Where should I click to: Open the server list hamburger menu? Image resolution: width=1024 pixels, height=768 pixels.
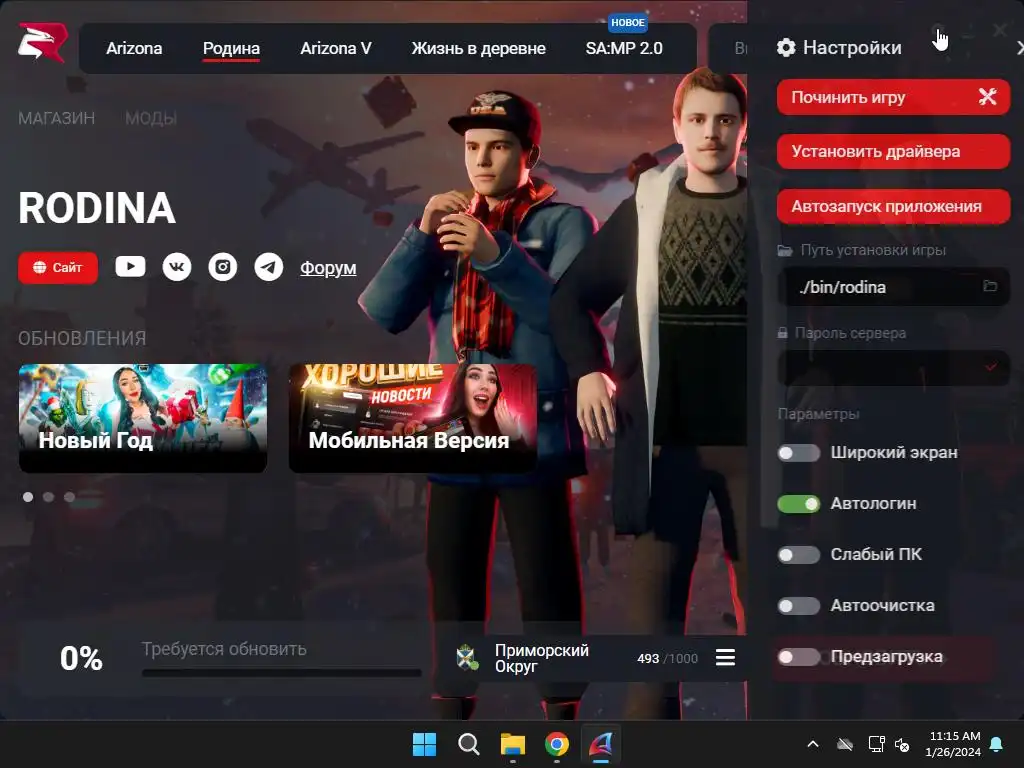tap(726, 657)
